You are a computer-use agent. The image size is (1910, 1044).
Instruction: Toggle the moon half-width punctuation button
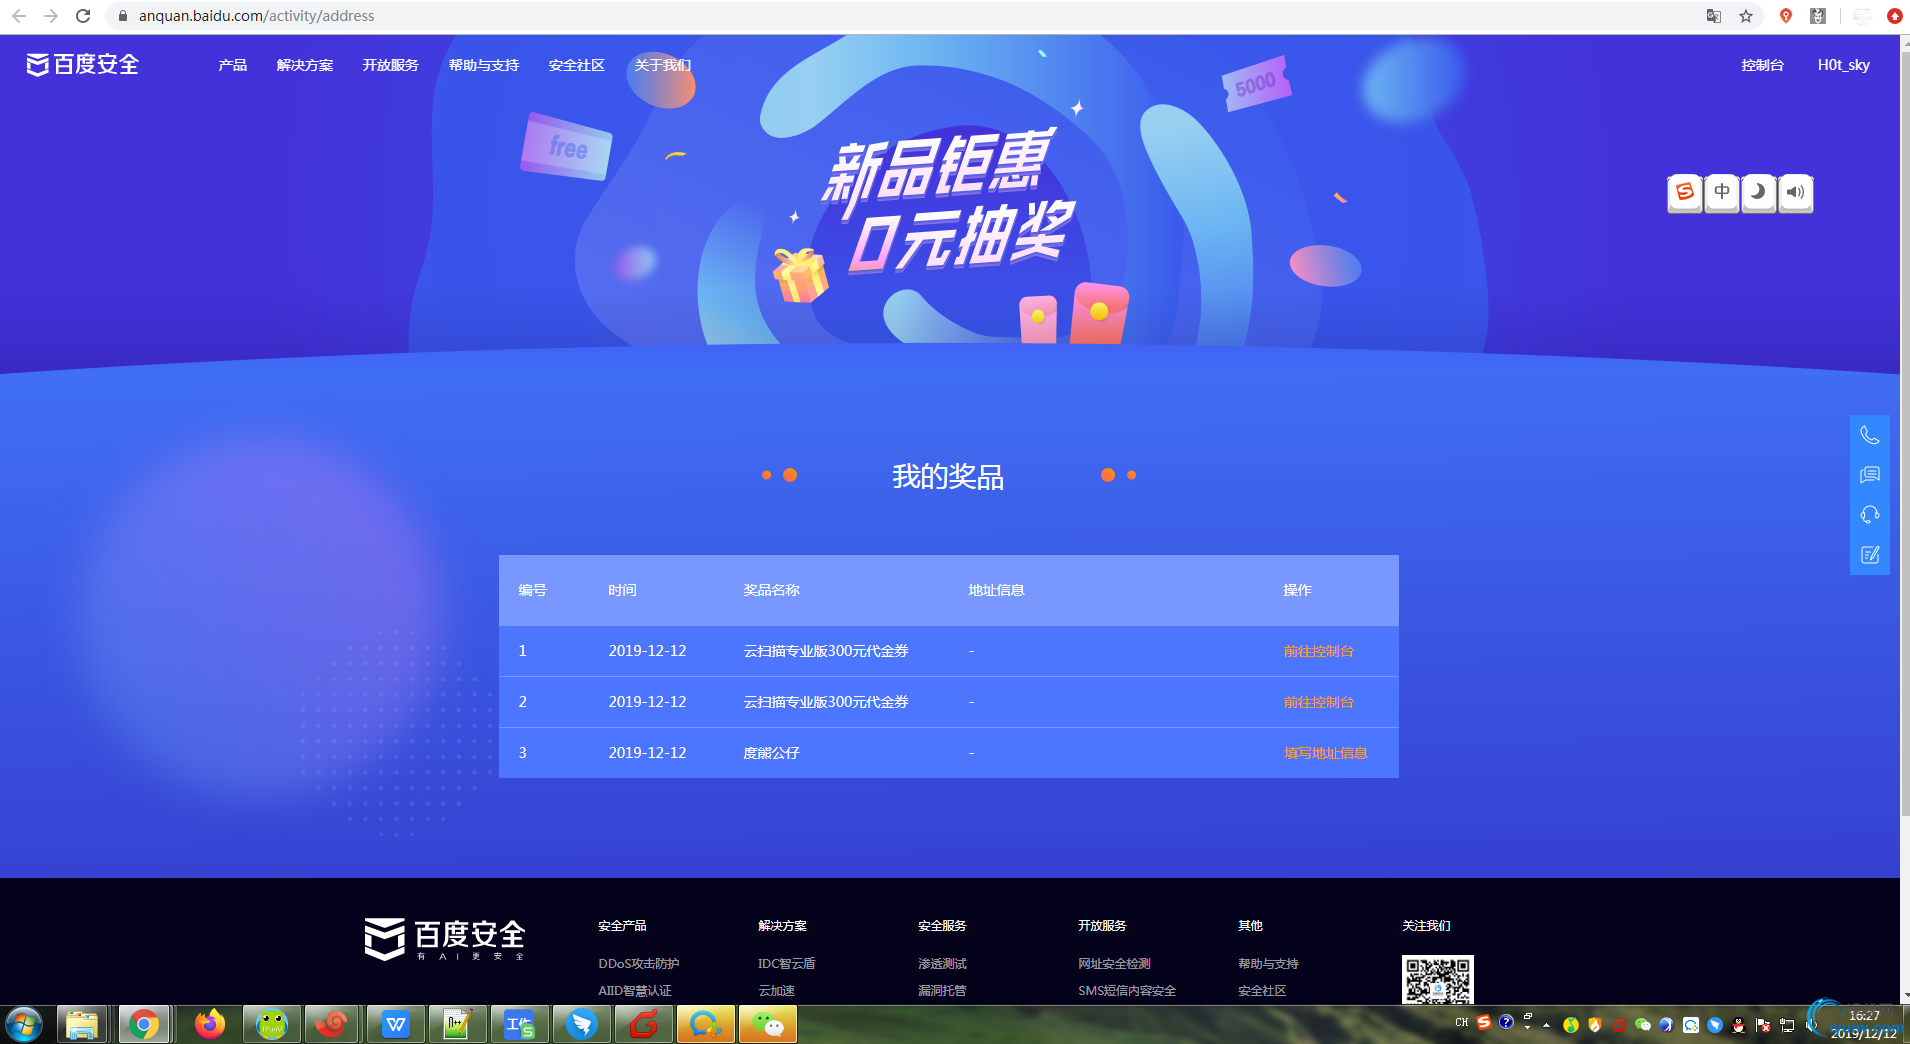(x=1758, y=192)
